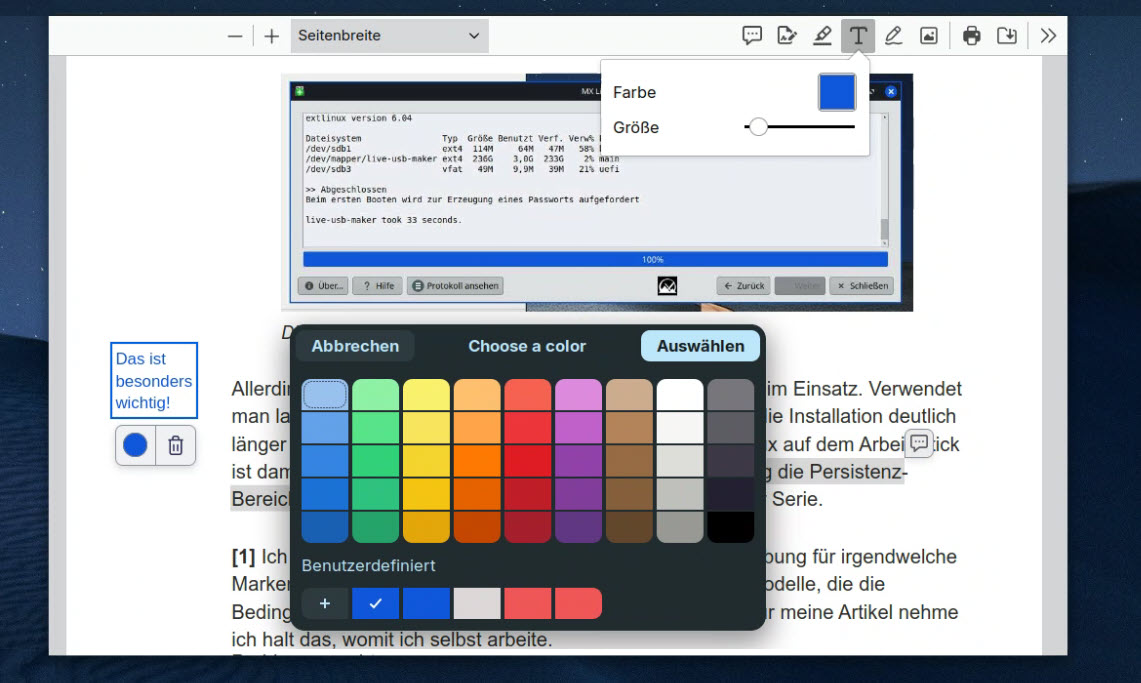
Task: Expand the double-chevron tools menu
Action: coord(1048,36)
